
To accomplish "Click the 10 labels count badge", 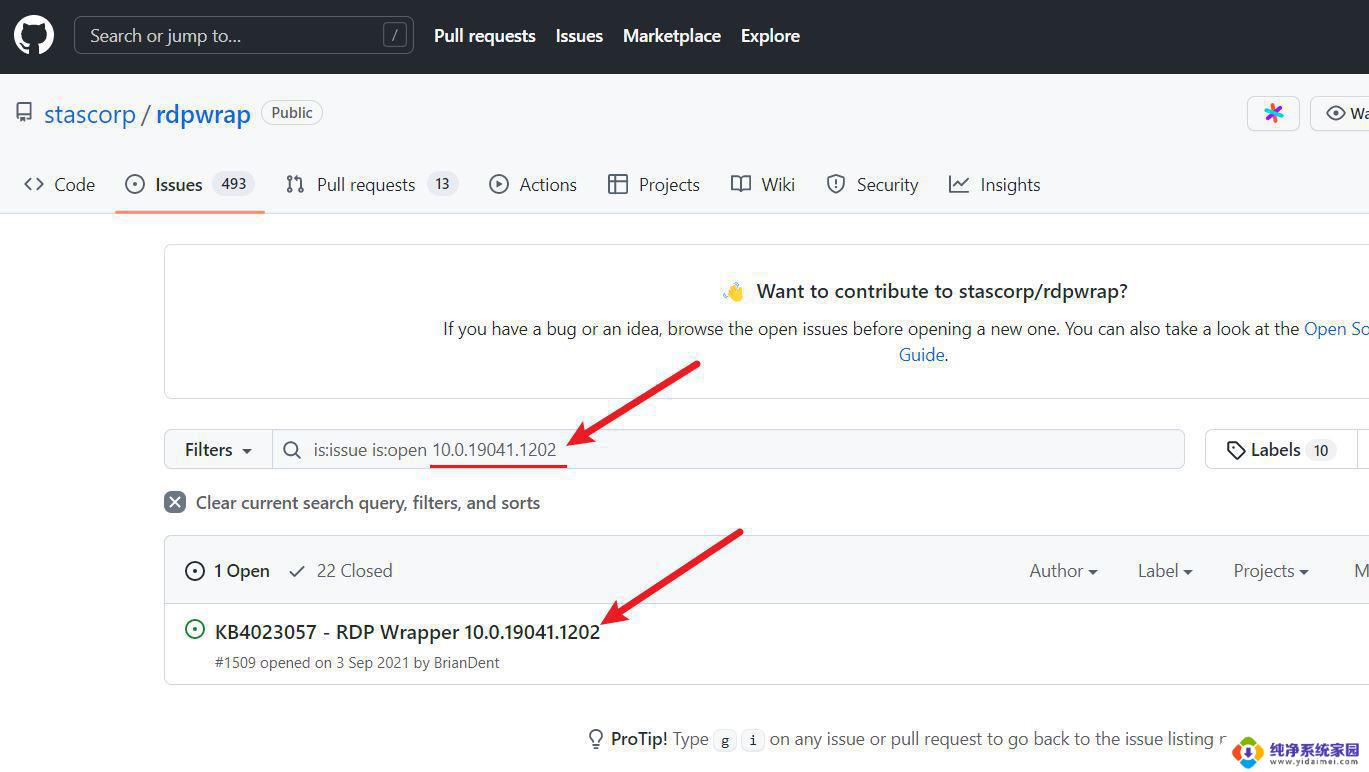I will [x=1321, y=450].
